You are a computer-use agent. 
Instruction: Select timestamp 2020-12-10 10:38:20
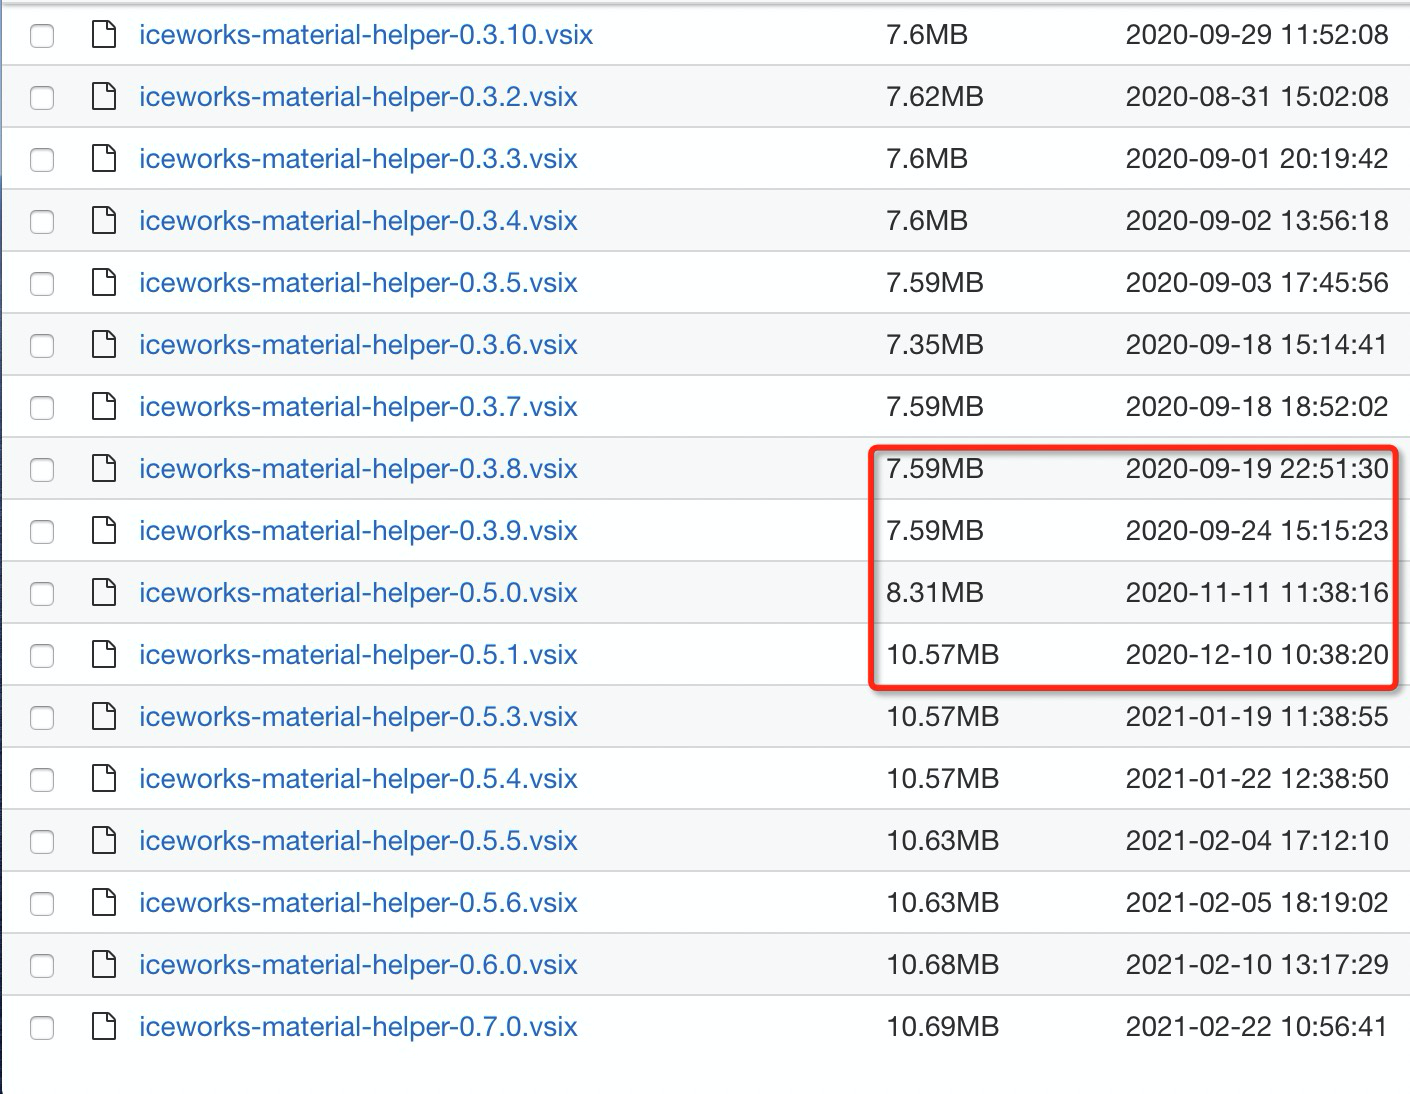pos(1257,655)
